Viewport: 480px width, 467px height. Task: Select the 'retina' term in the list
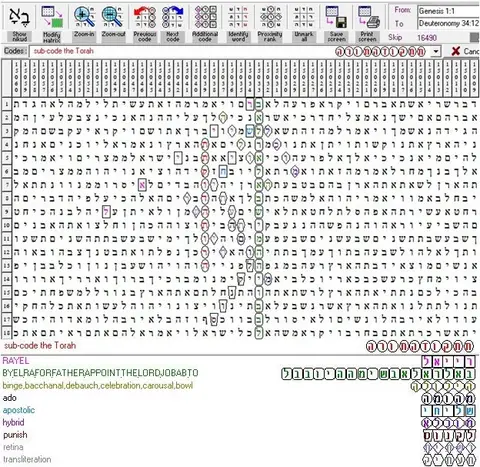tap(13, 447)
